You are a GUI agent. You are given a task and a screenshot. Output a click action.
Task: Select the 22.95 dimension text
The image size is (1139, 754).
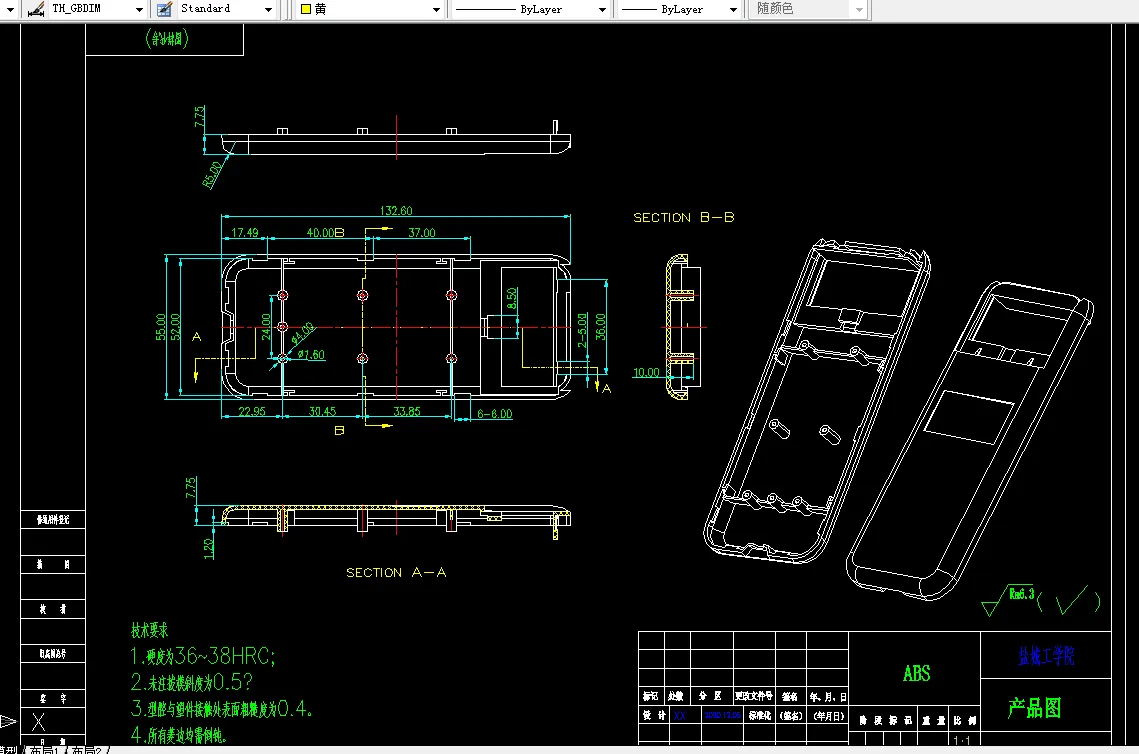252,411
